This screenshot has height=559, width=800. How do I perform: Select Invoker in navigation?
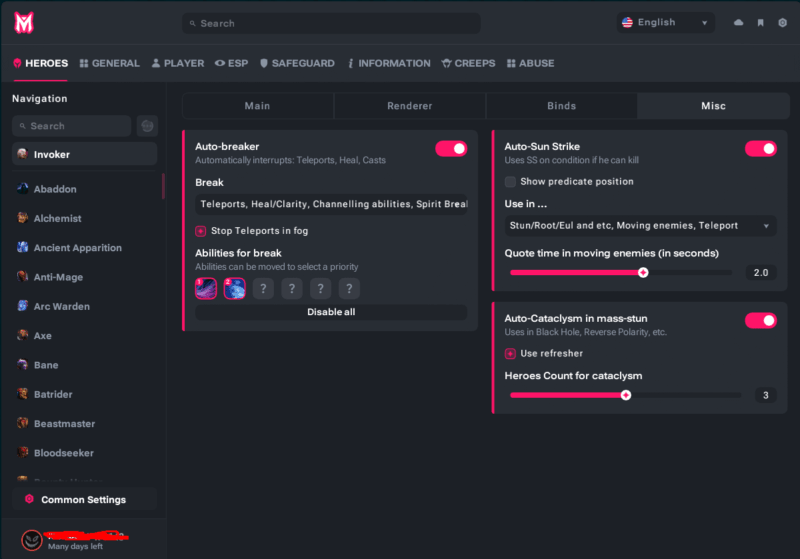coord(85,154)
